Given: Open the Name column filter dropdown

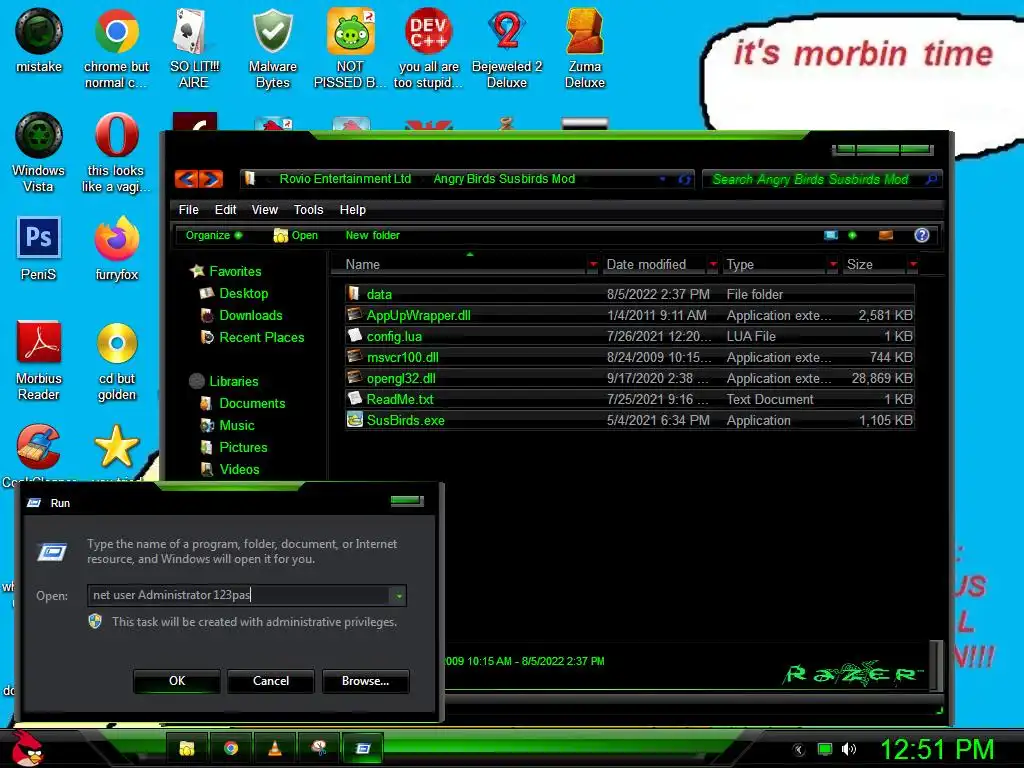Looking at the screenshot, I should (x=593, y=264).
